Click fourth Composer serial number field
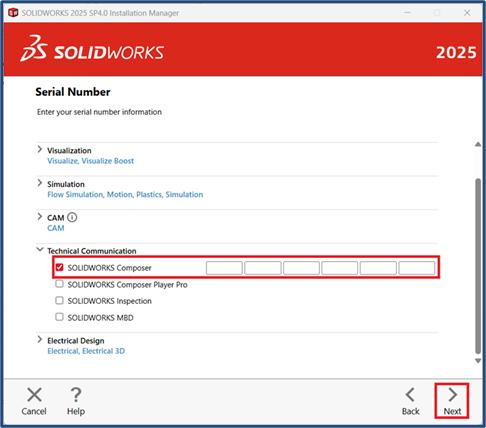 tap(340, 268)
